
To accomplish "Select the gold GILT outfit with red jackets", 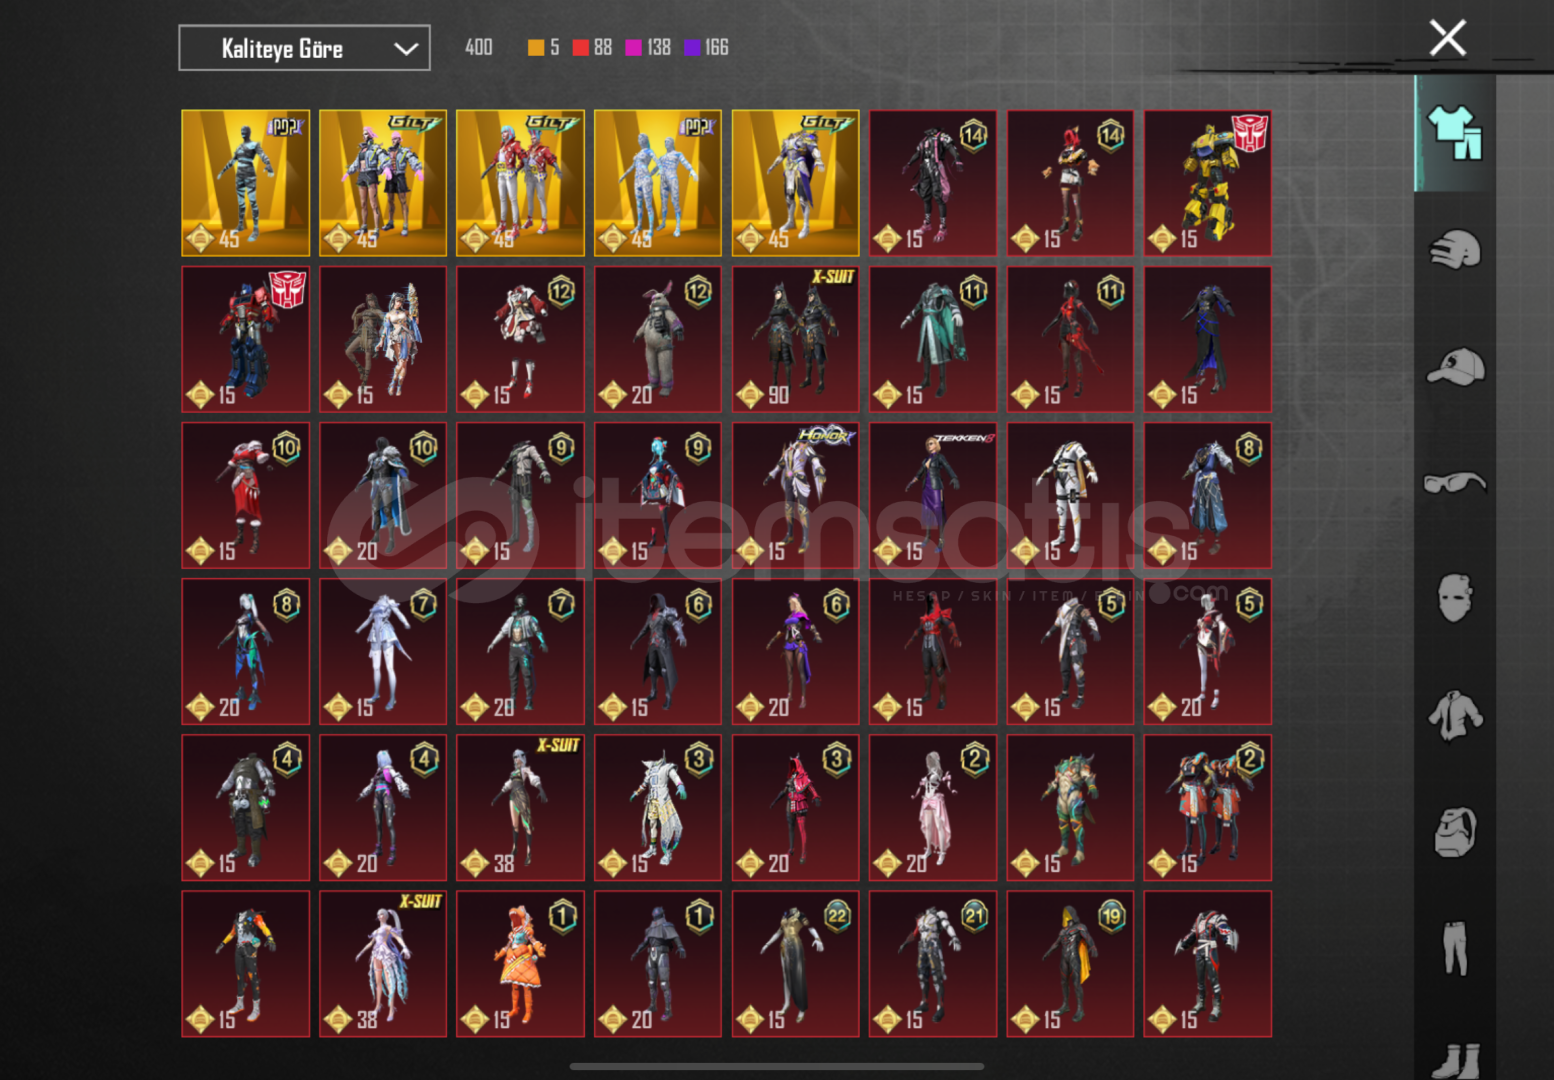I will click(520, 183).
